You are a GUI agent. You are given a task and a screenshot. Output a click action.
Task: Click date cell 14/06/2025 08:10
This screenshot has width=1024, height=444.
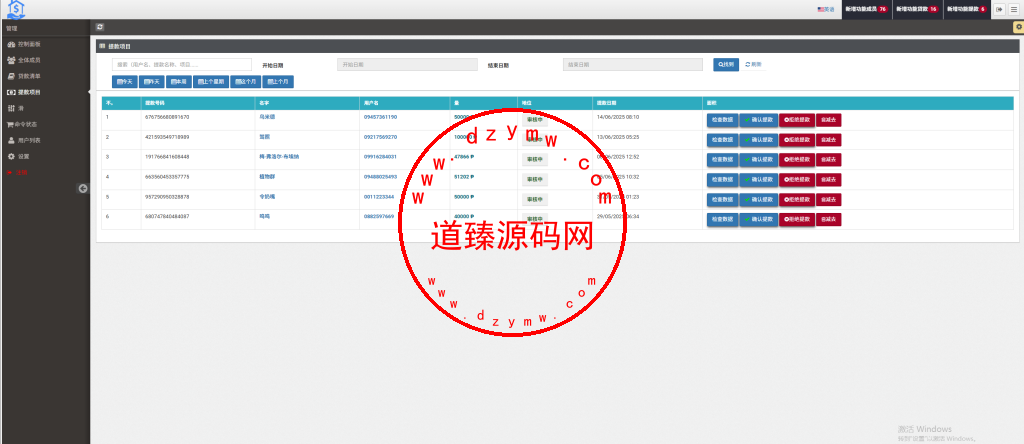(x=618, y=117)
